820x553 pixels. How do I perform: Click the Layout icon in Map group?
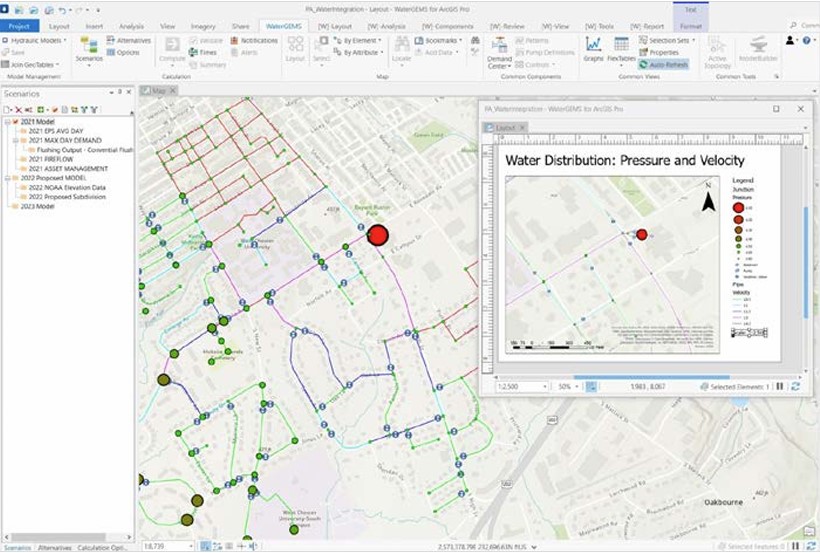tap(295, 50)
